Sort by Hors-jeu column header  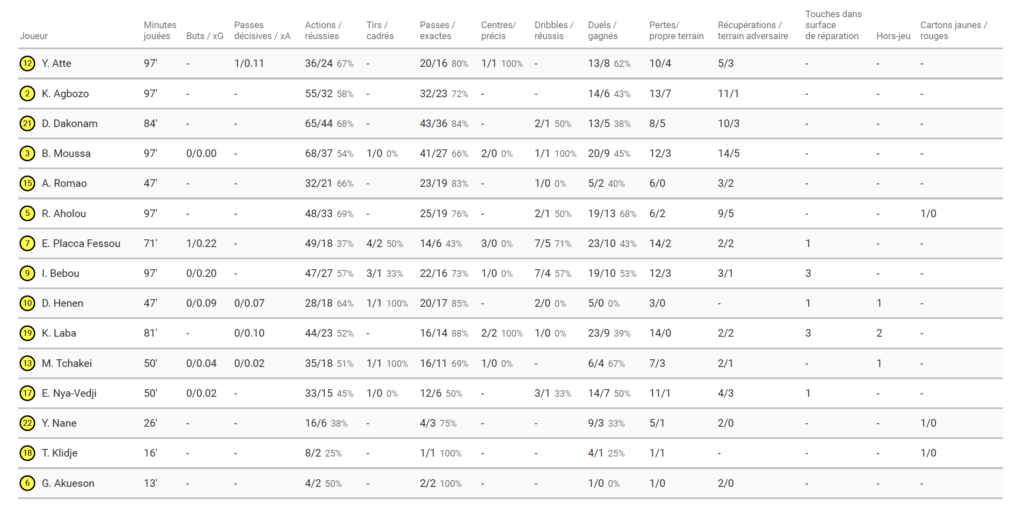(x=893, y=36)
